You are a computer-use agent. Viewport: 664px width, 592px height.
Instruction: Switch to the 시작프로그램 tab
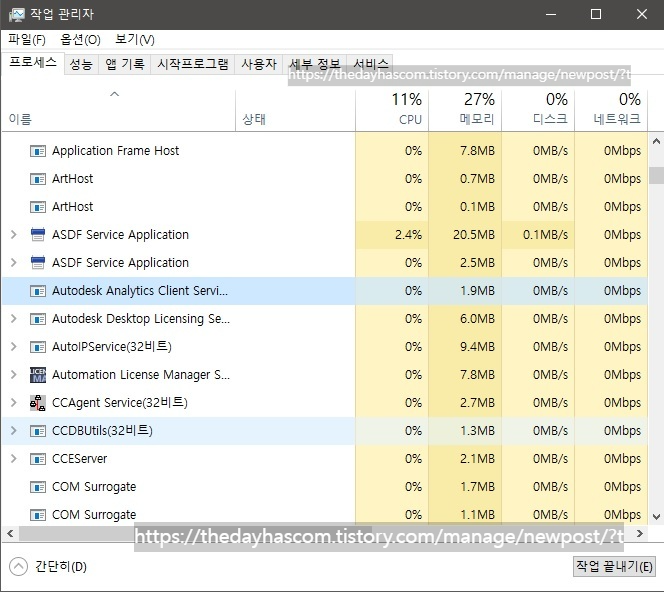193,64
